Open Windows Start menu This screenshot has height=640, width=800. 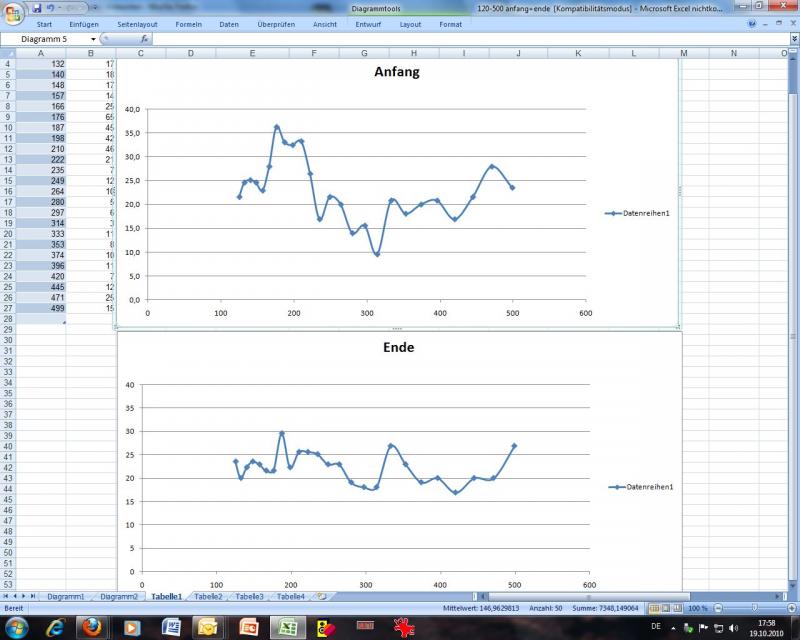(x=16, y=627)
